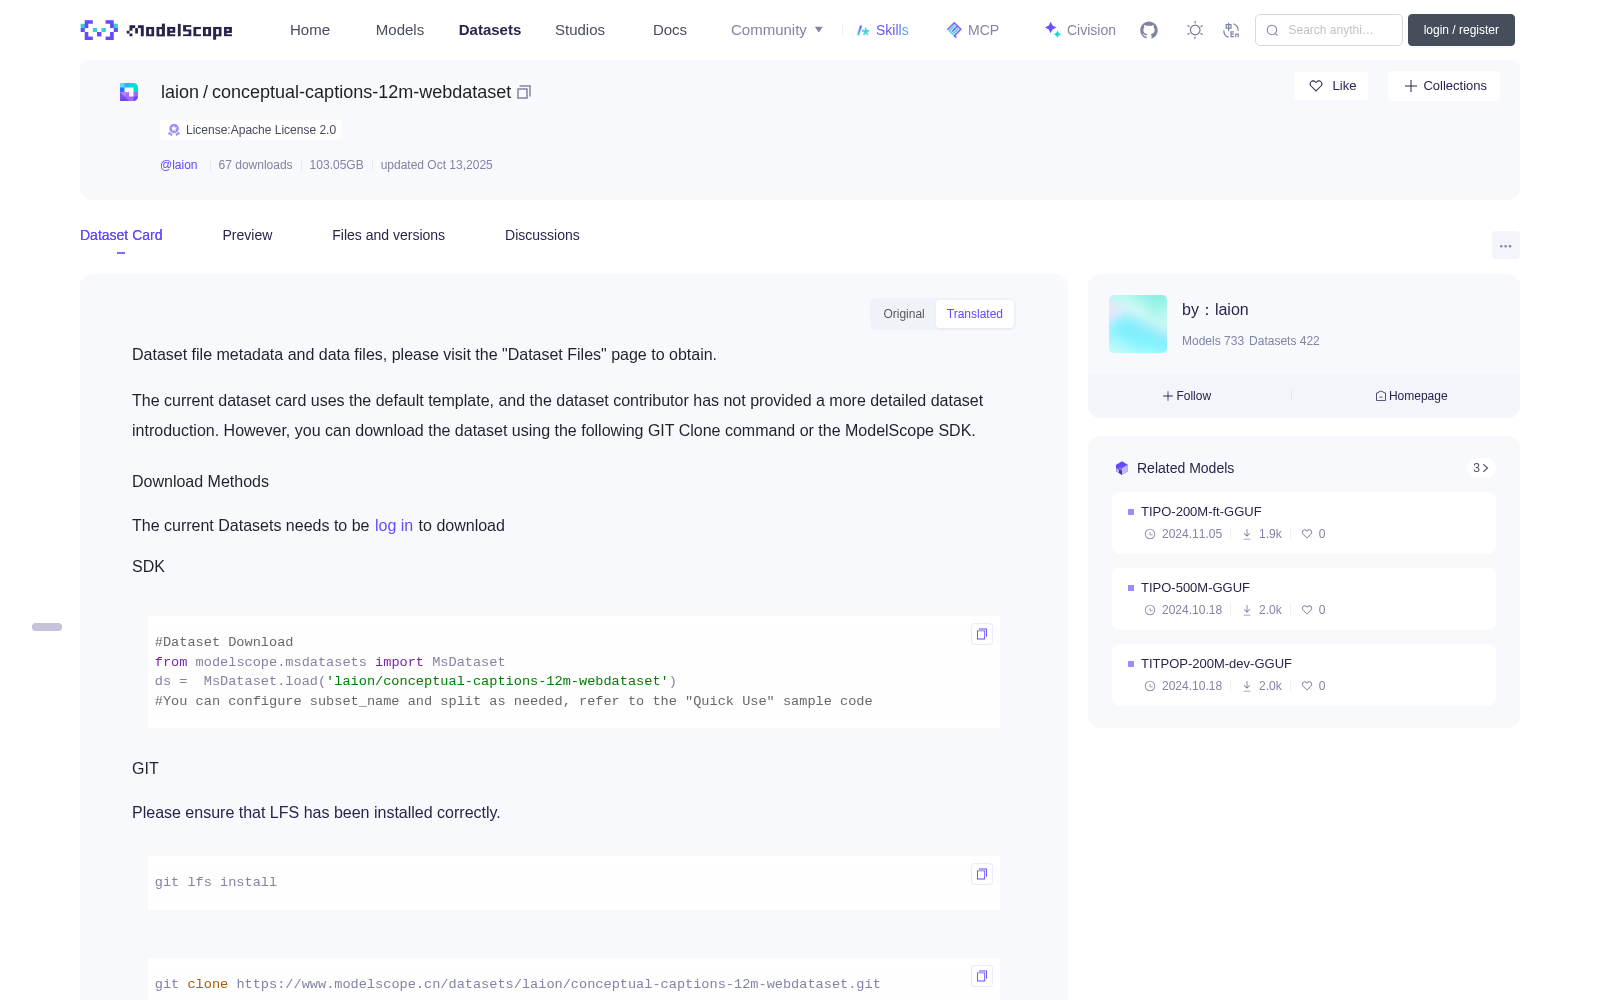Expand the Community dropdown menu
This screenshot has height=1000, width=1600.
tap(777, 30)
